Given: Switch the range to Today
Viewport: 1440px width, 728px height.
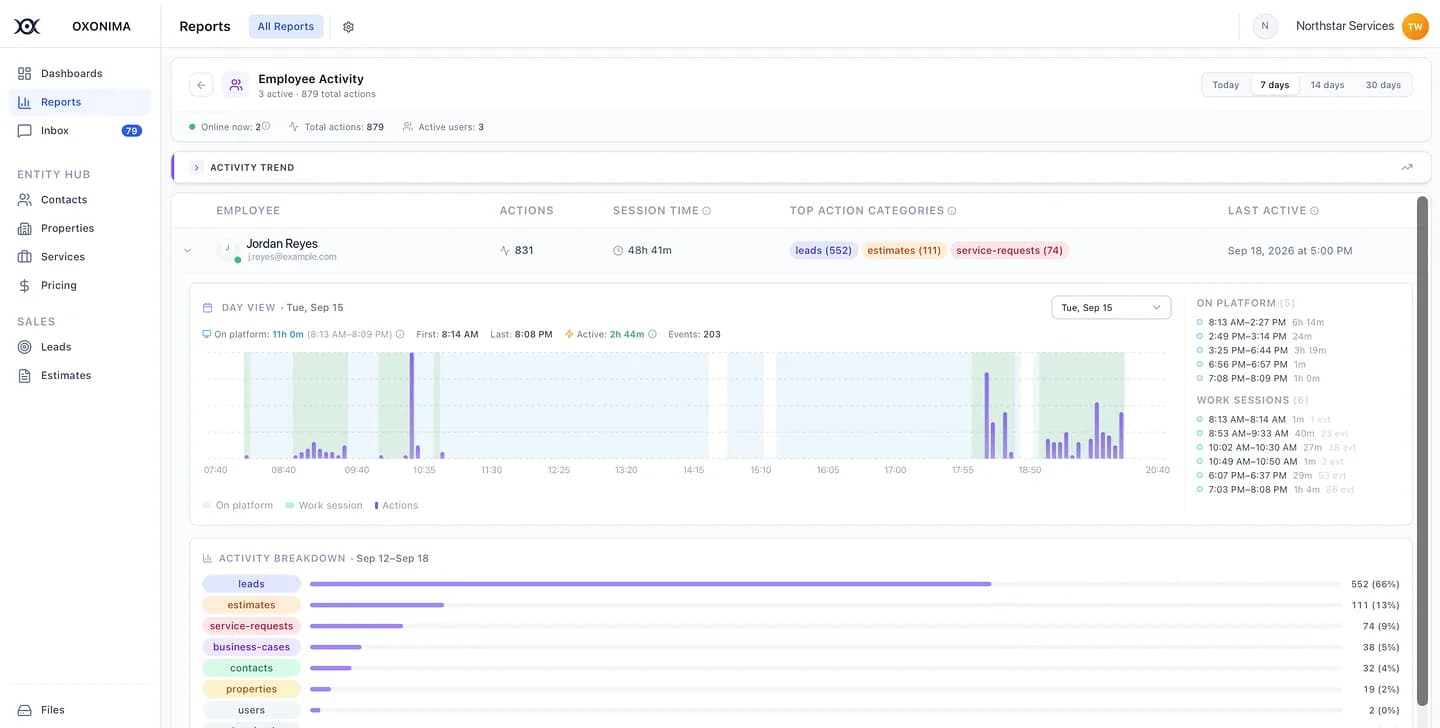Looking at the screenshot, I should tap(1226, 85).
